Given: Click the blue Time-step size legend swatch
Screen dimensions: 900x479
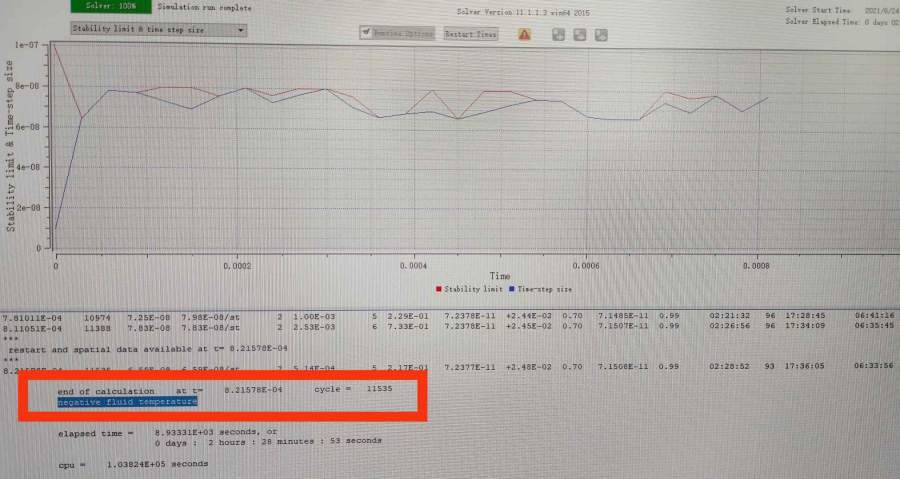Looking at the screenshot, I should tap(511, 289).
